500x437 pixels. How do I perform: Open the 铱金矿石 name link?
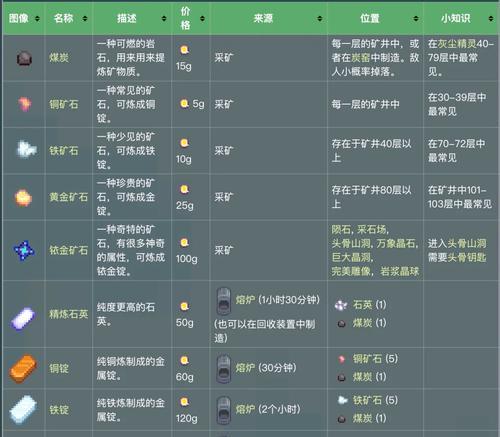pos(69,250)
